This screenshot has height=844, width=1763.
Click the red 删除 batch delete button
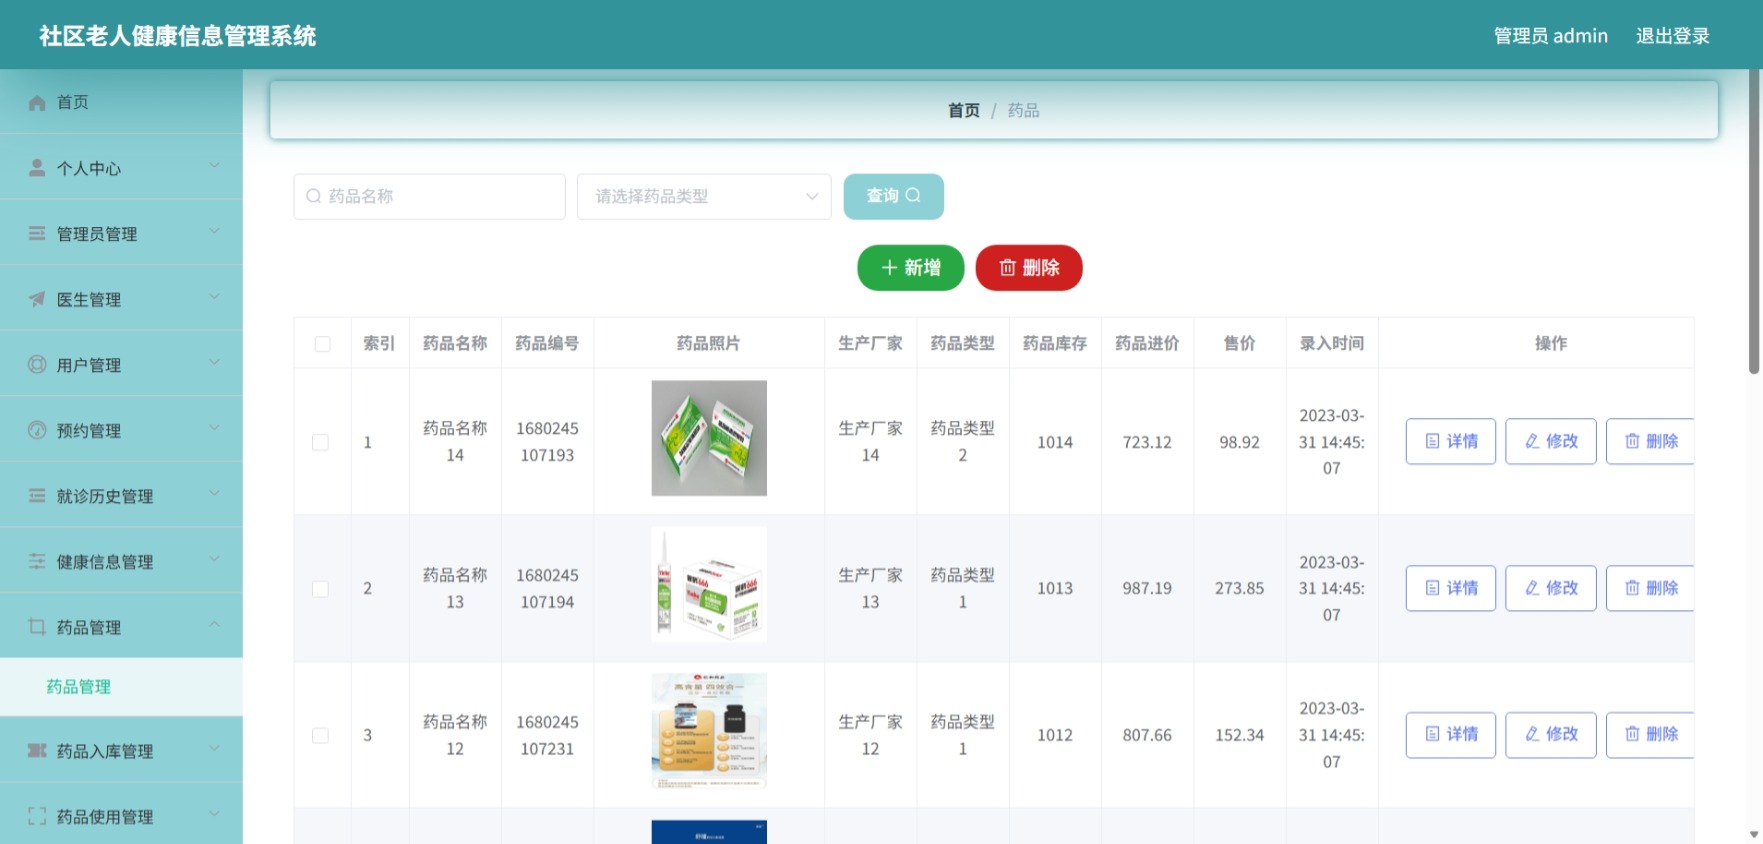pos(1029,268)
